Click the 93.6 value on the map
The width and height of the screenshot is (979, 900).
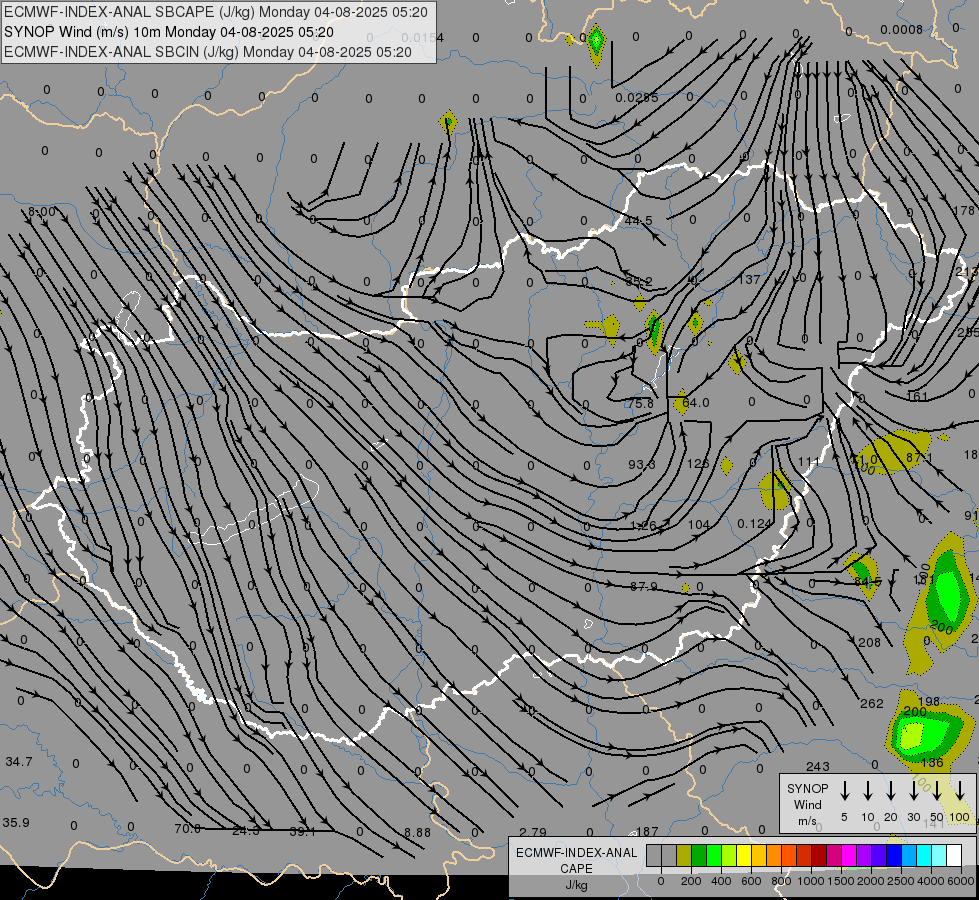[x=642, y=465]
